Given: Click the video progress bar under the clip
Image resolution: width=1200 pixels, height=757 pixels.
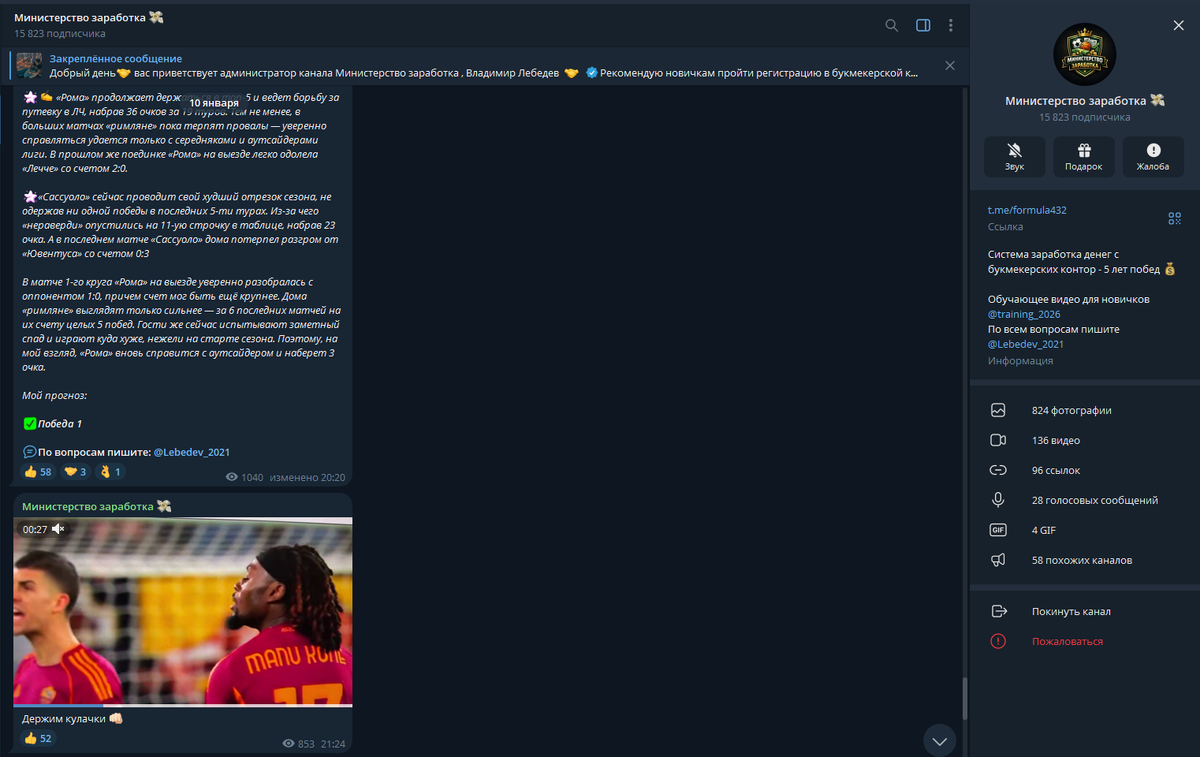Looking at the screenshot, I should pos(183,705).
